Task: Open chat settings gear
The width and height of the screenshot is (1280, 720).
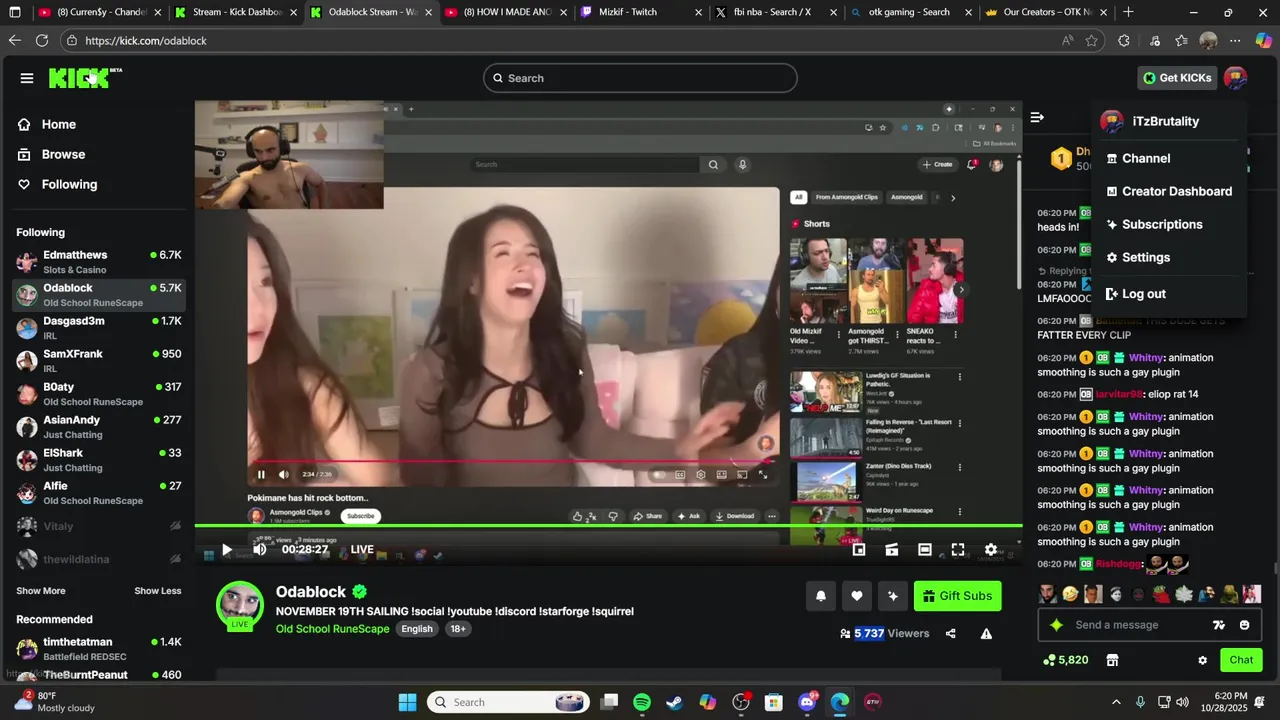Action: coord(1202,660)
